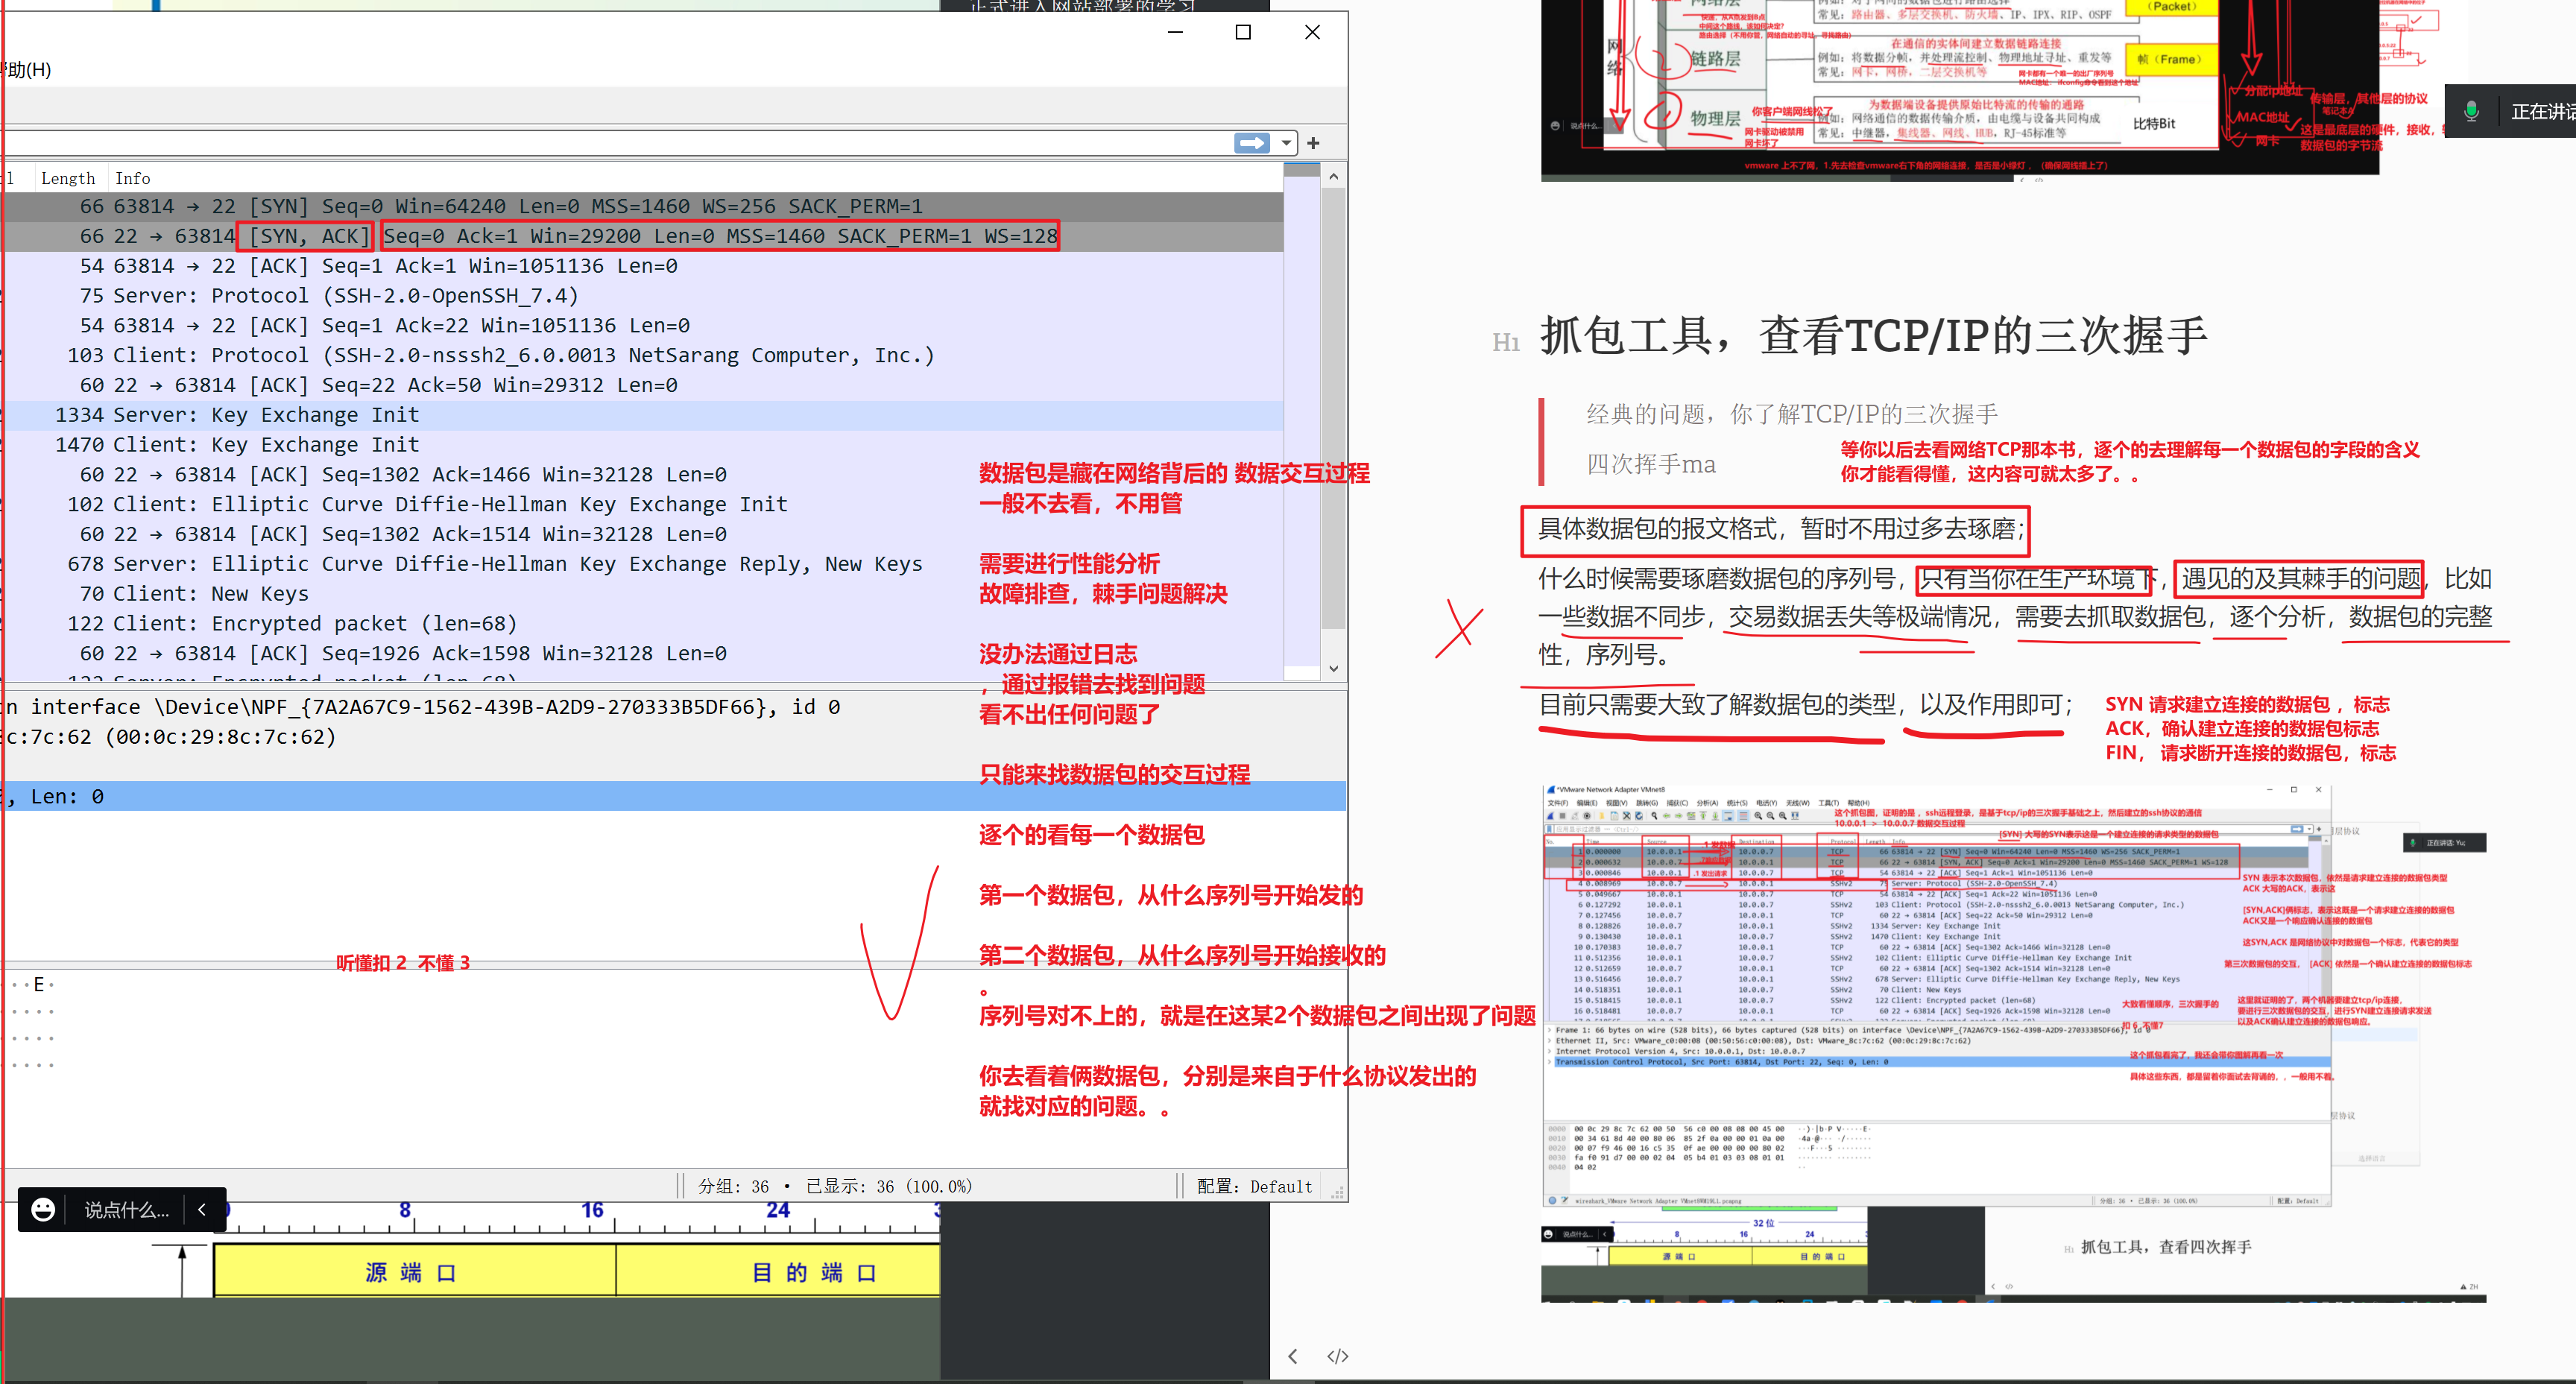Minimize the Wireshark window
The width and height of the screenshot is (2576, 1384).
point(1176,32)
